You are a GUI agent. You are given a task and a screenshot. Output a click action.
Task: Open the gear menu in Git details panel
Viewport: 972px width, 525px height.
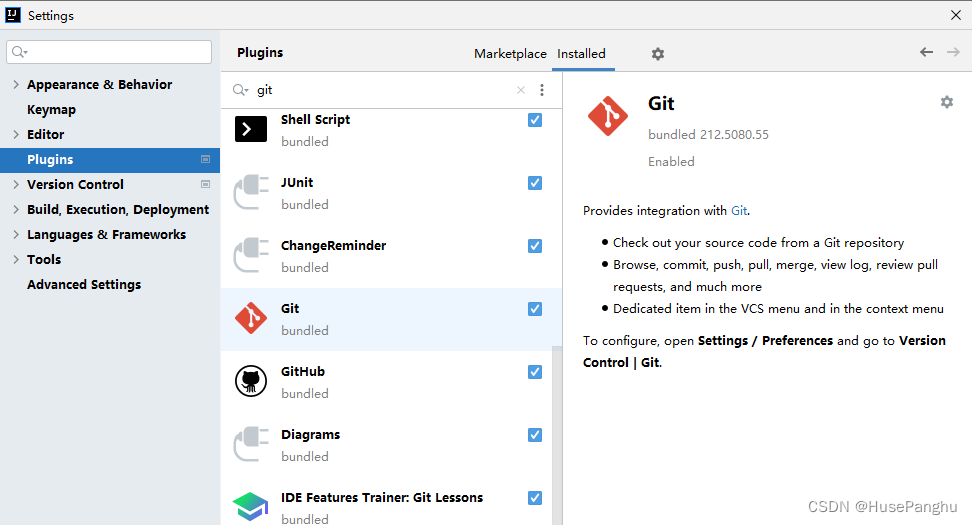[x=946, y=102]
